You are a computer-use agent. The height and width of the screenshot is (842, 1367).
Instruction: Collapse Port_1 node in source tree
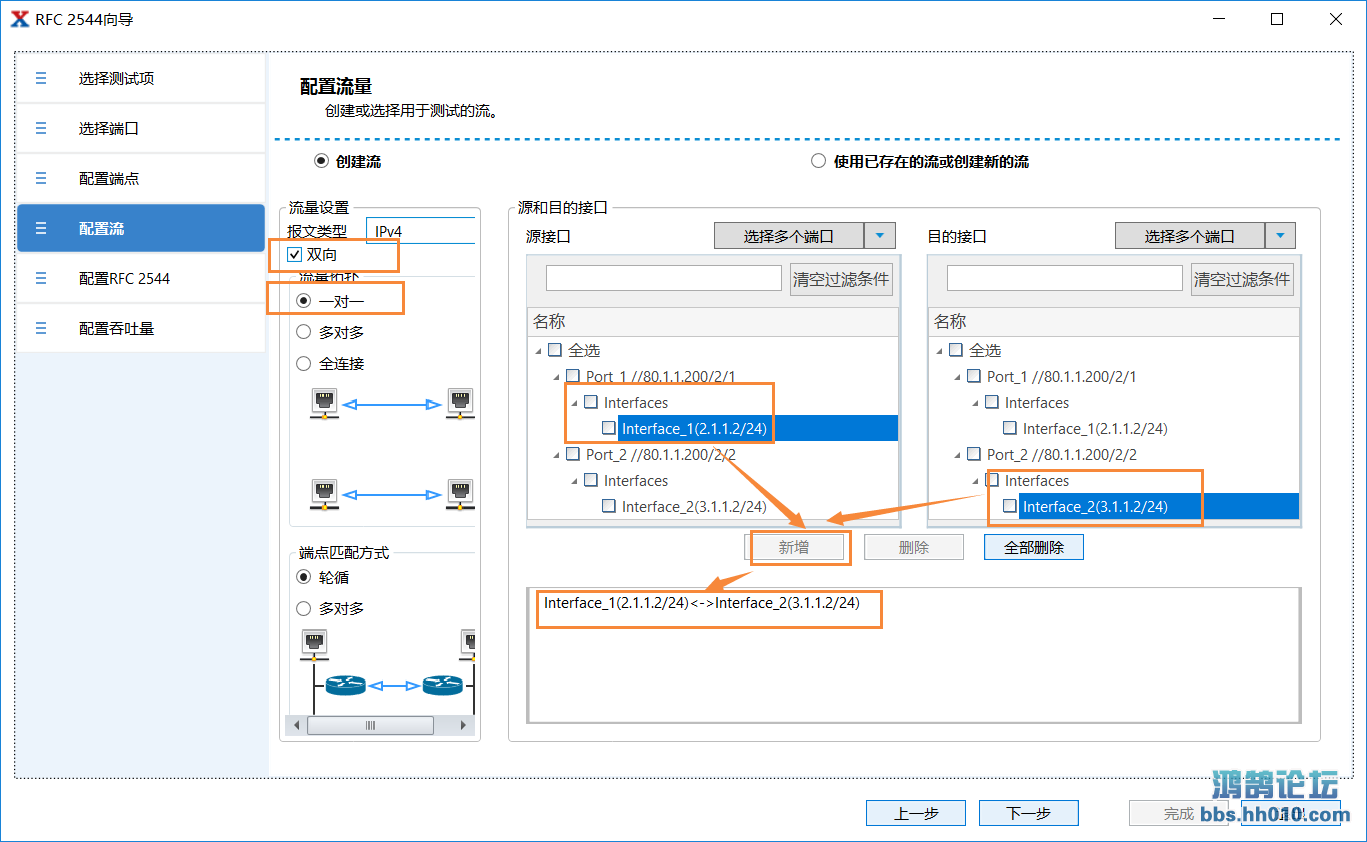(558, 376)
